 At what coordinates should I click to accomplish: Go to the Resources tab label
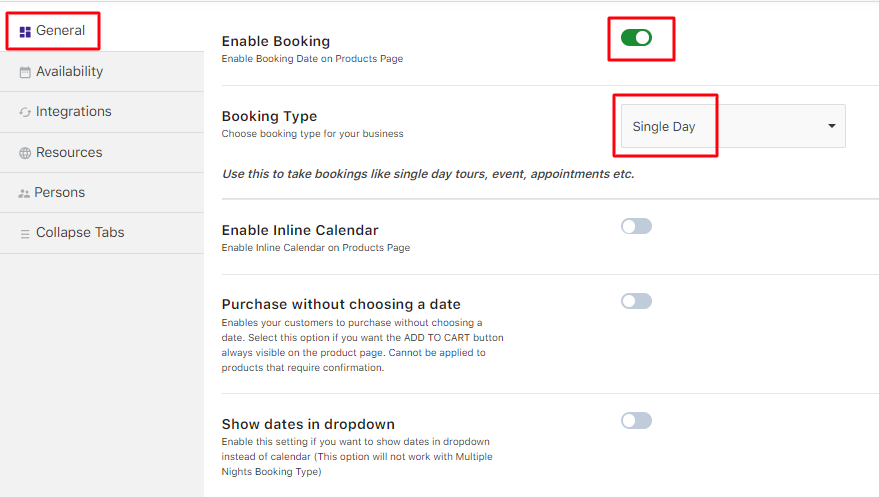click(69, 153)
